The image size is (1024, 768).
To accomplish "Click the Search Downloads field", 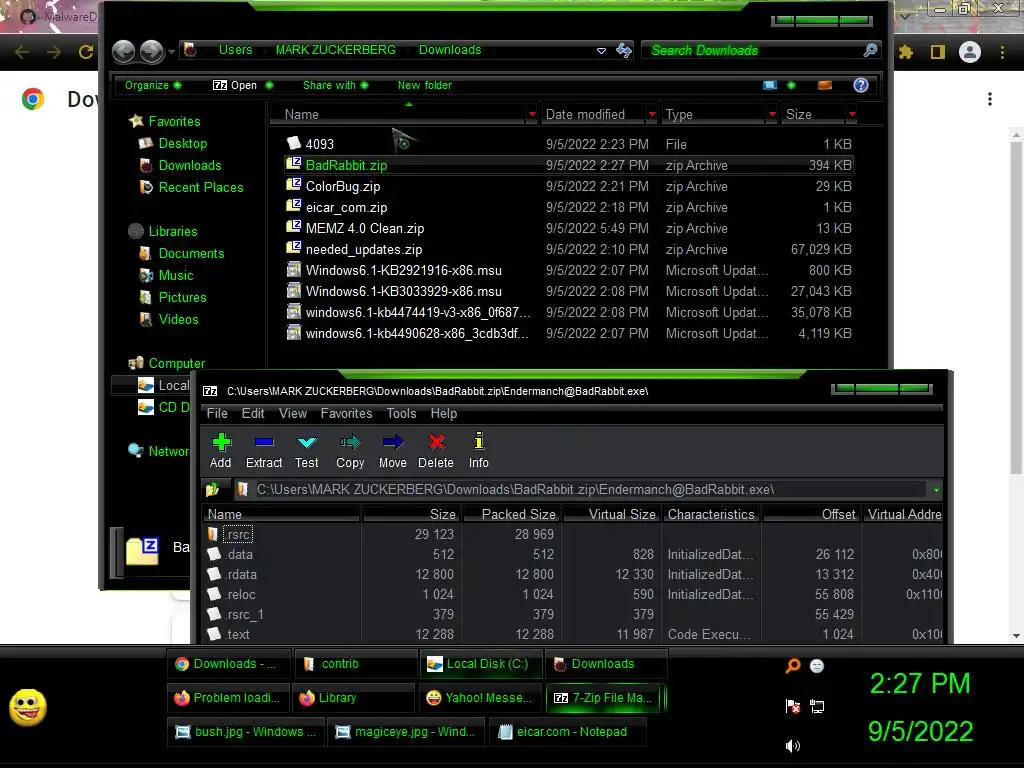I will pos(753,50).
